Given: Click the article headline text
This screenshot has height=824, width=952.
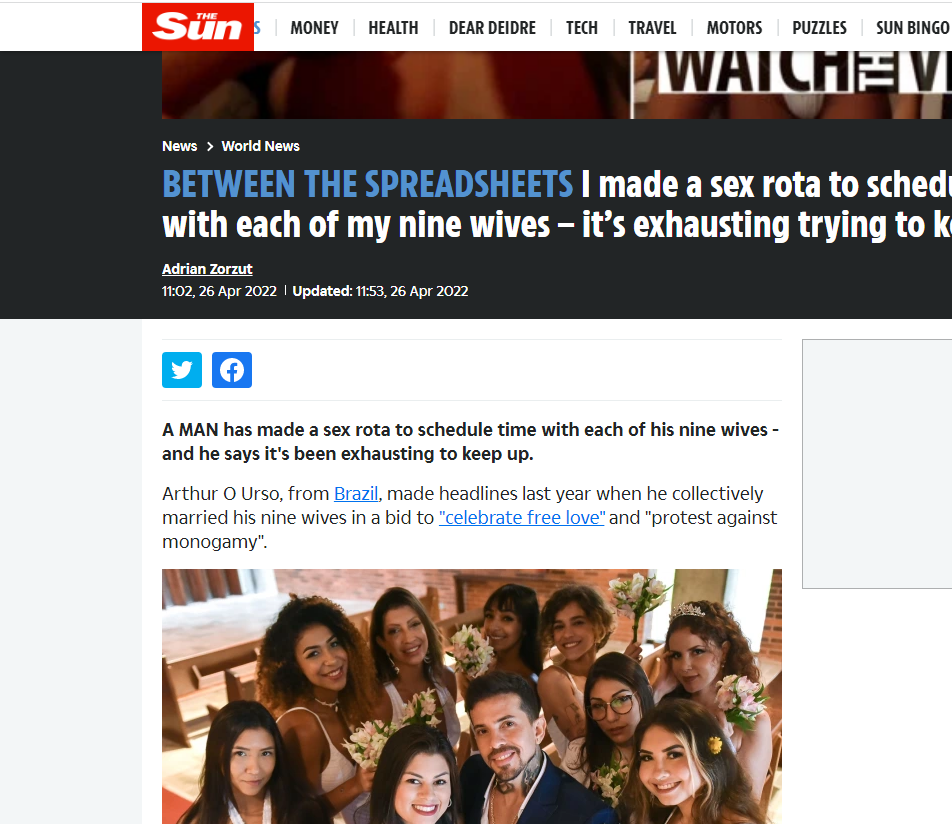Looking at the screenshot, I should [x=556, y=204].
